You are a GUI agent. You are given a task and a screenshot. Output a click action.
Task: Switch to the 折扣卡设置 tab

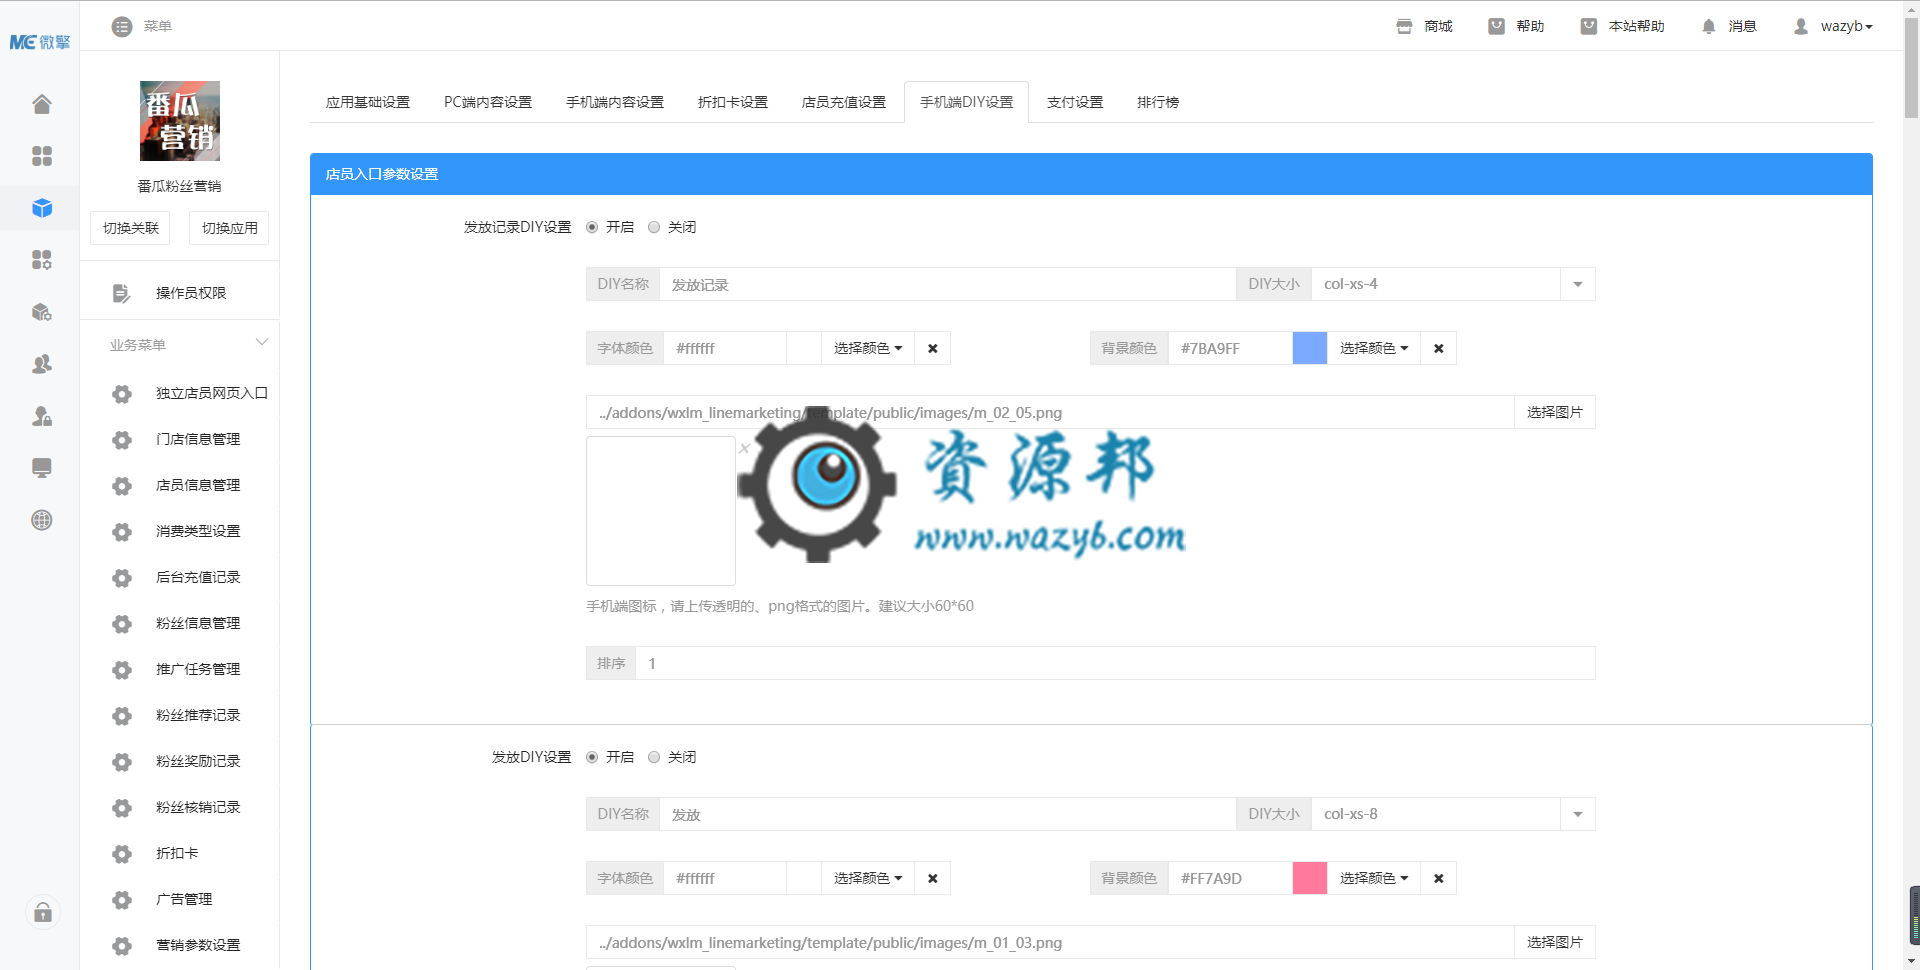tap(732, 102)
